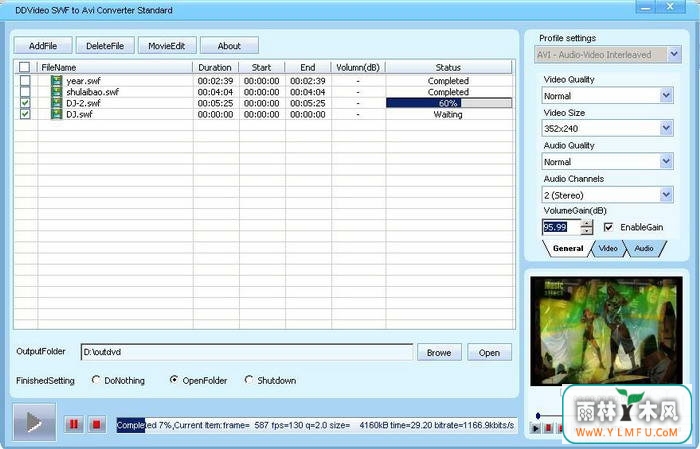Screen dimensions: 700x449
Task: Open MovieEdit
Action: coord(167,46)
